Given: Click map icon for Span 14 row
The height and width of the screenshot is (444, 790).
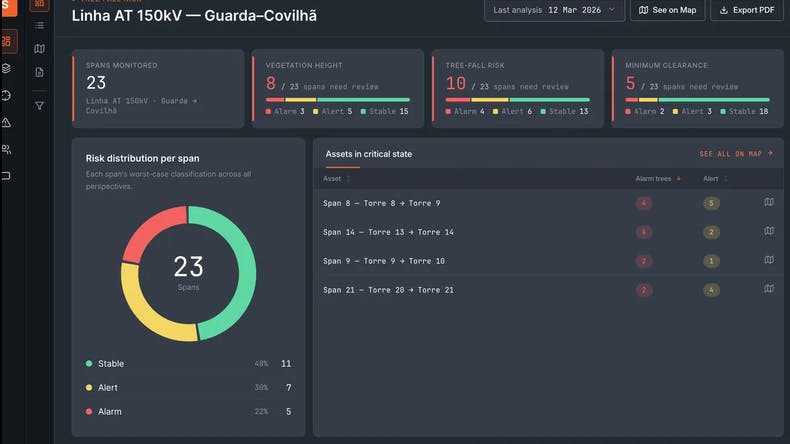Looking at the screenshot, I should pos(769,231).
